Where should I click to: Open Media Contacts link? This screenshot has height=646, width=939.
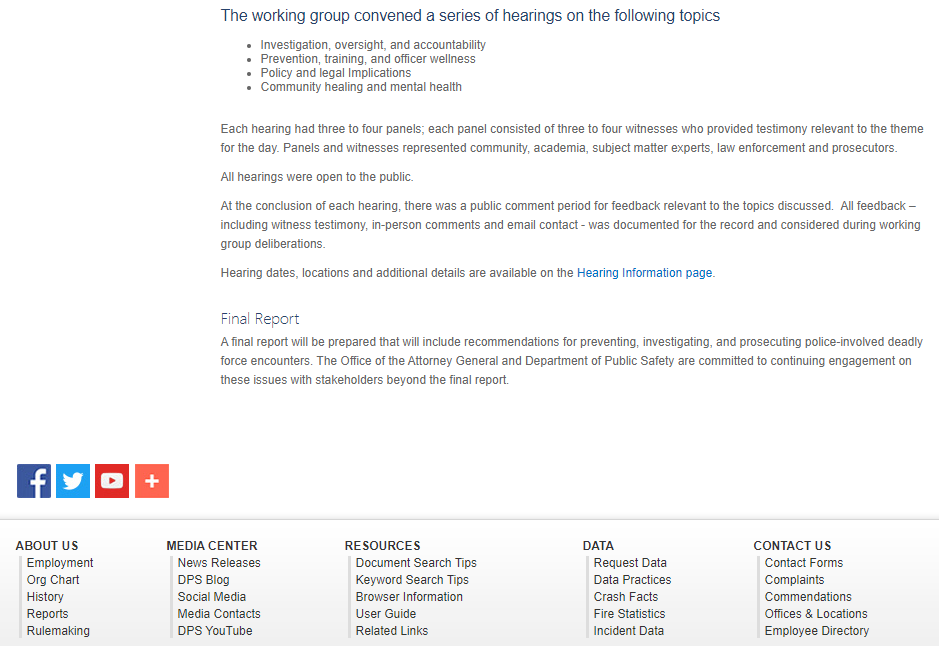click(219, 614)
